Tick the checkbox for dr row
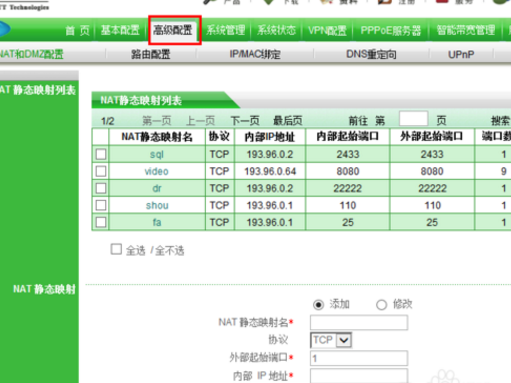 (101, 188)
